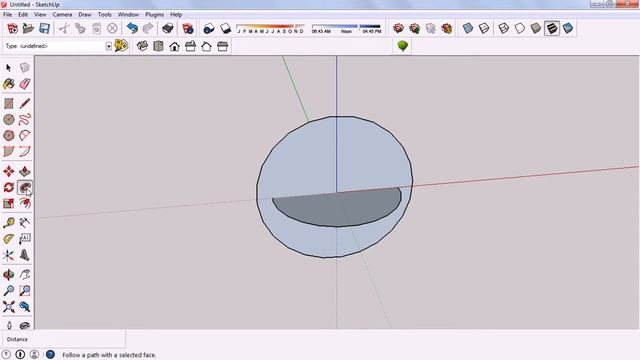Switch on Shaded With Textures style
The height and width of the screenshot is (360, 640).
[x=552, y=28]
